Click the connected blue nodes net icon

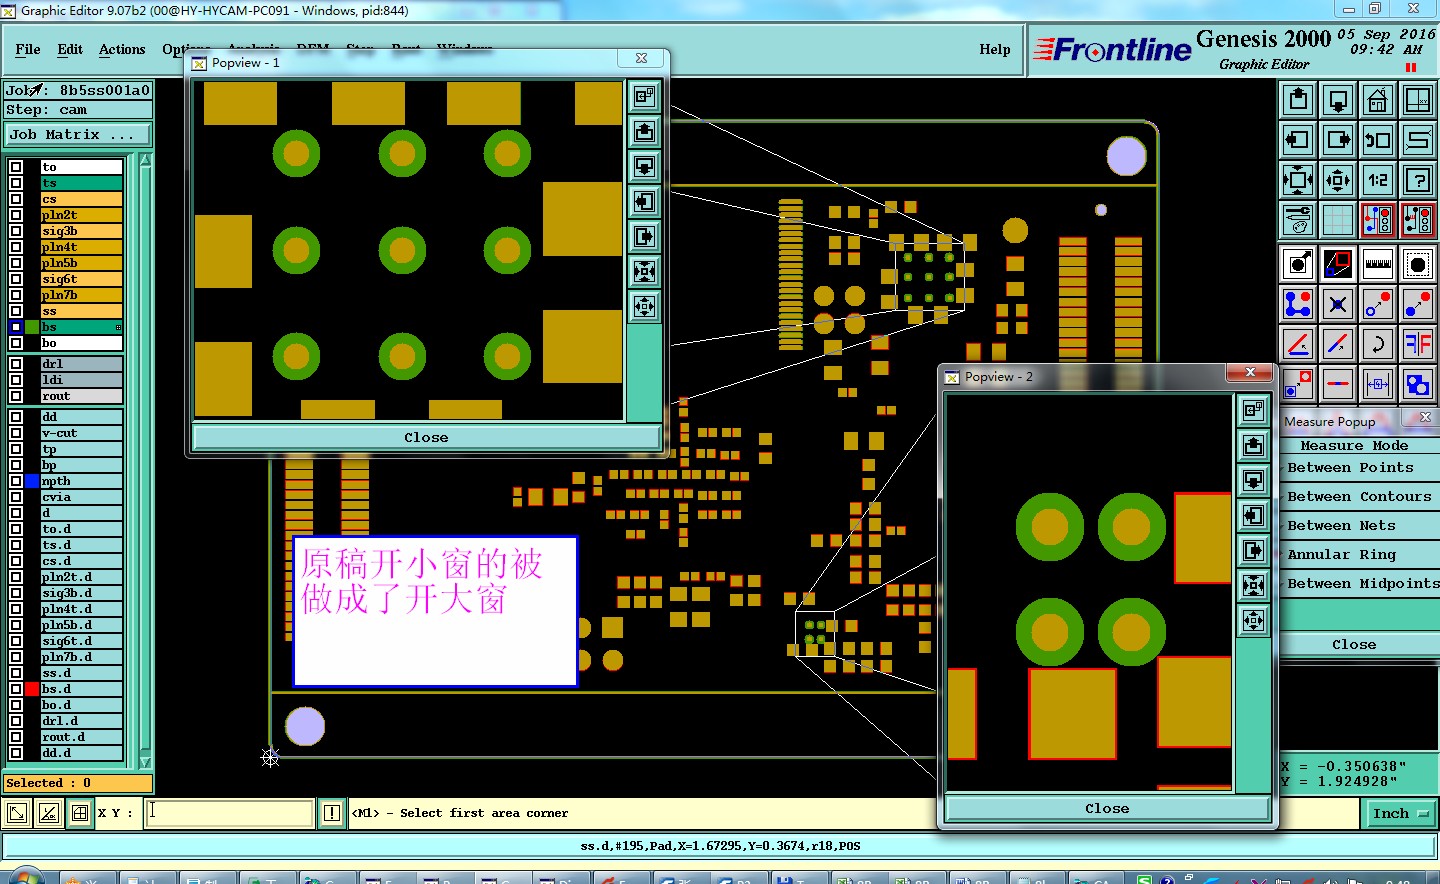[1298, 304]
